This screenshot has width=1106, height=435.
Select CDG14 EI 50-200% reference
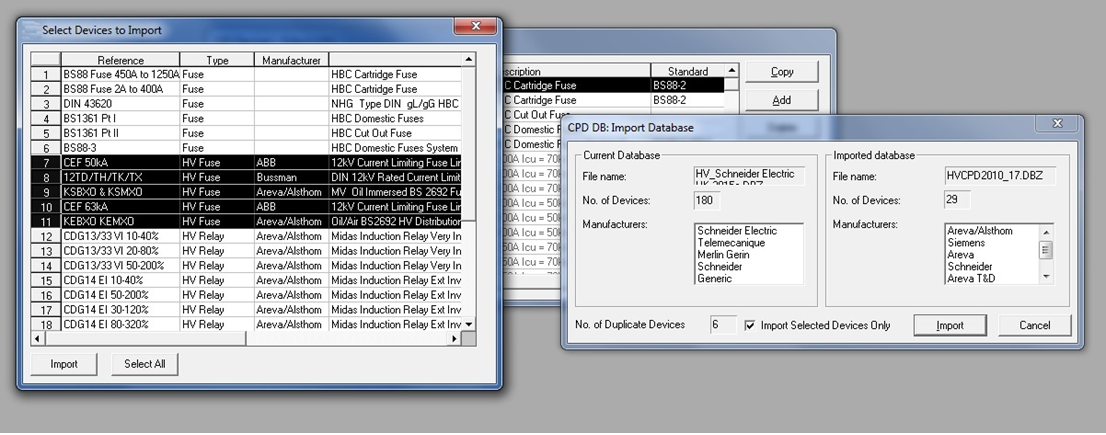tap(121, 295)
